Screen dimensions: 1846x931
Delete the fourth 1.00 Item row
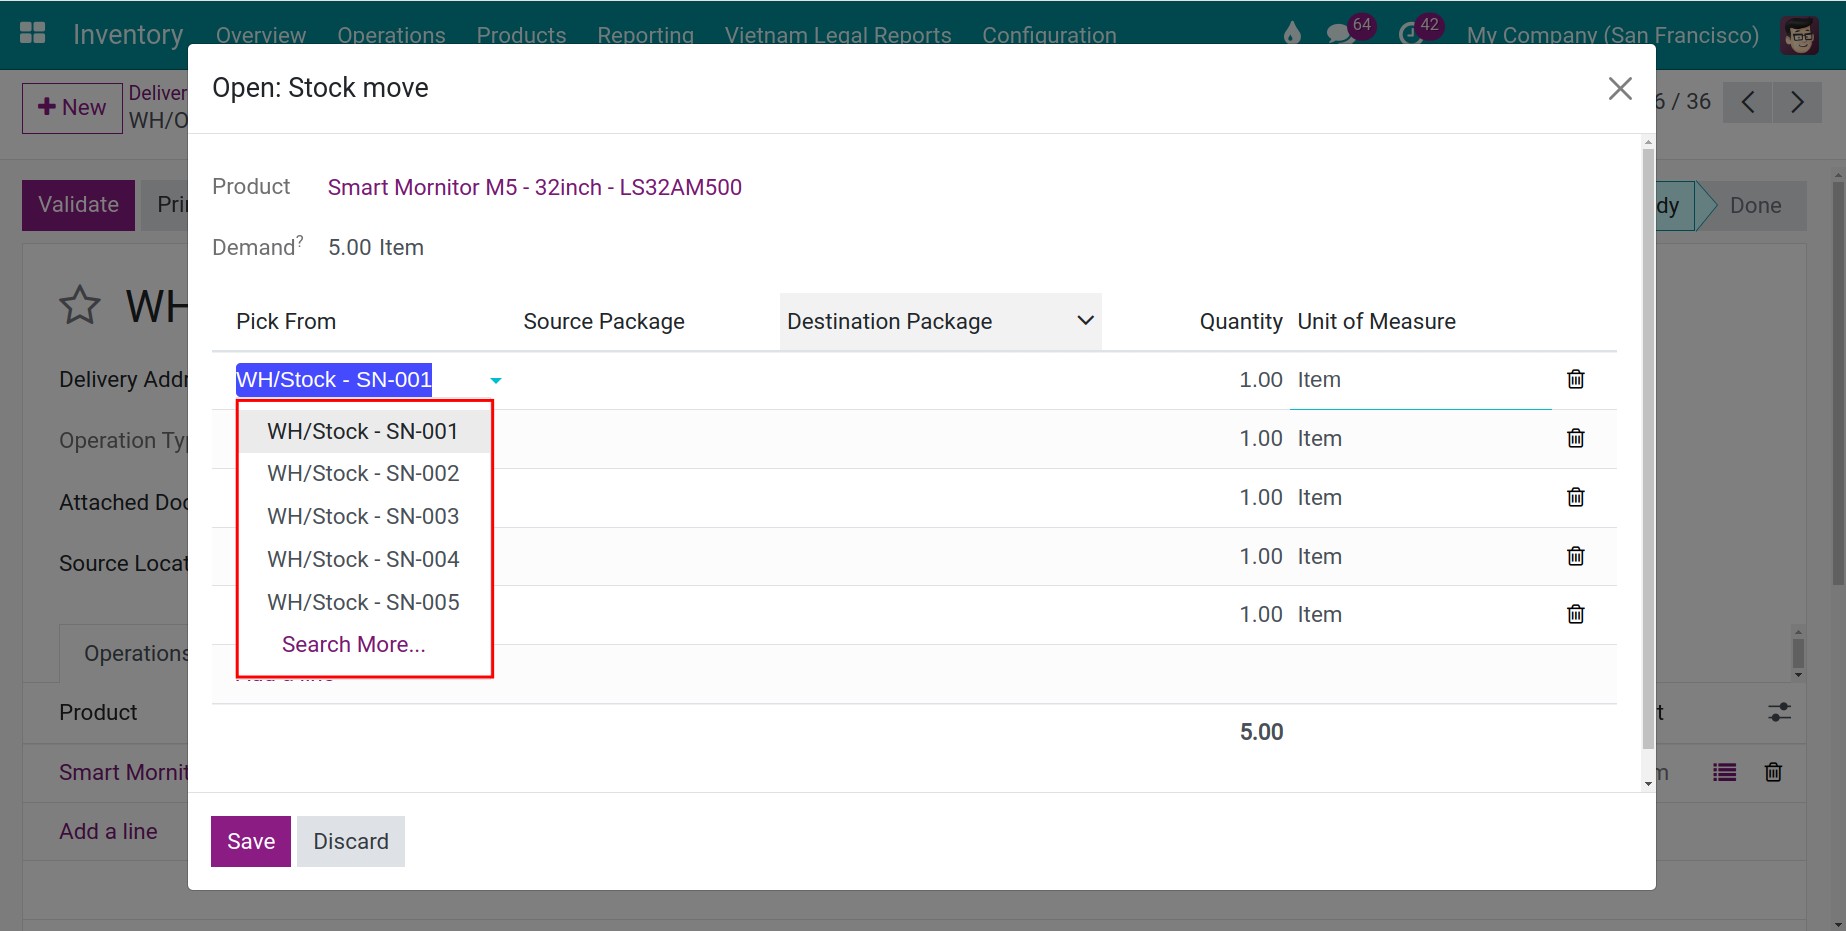[1575, 556]
